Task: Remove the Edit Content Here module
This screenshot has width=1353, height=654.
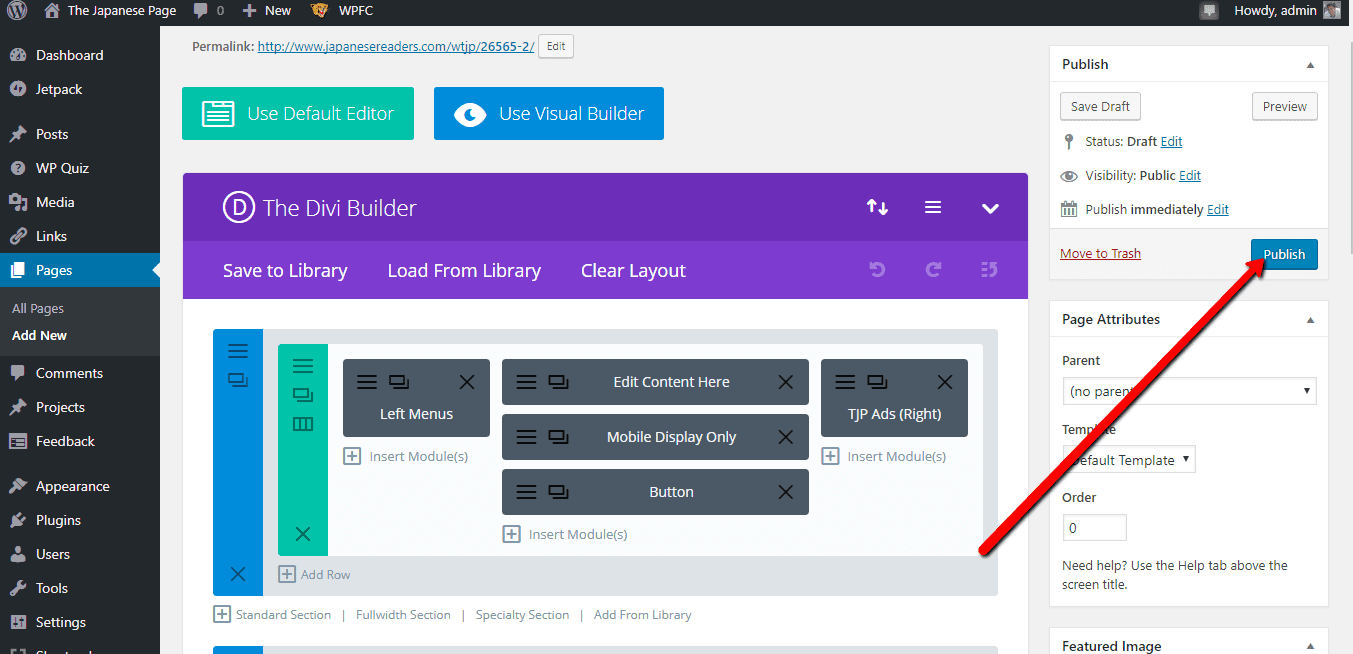Action: (786, 382)
